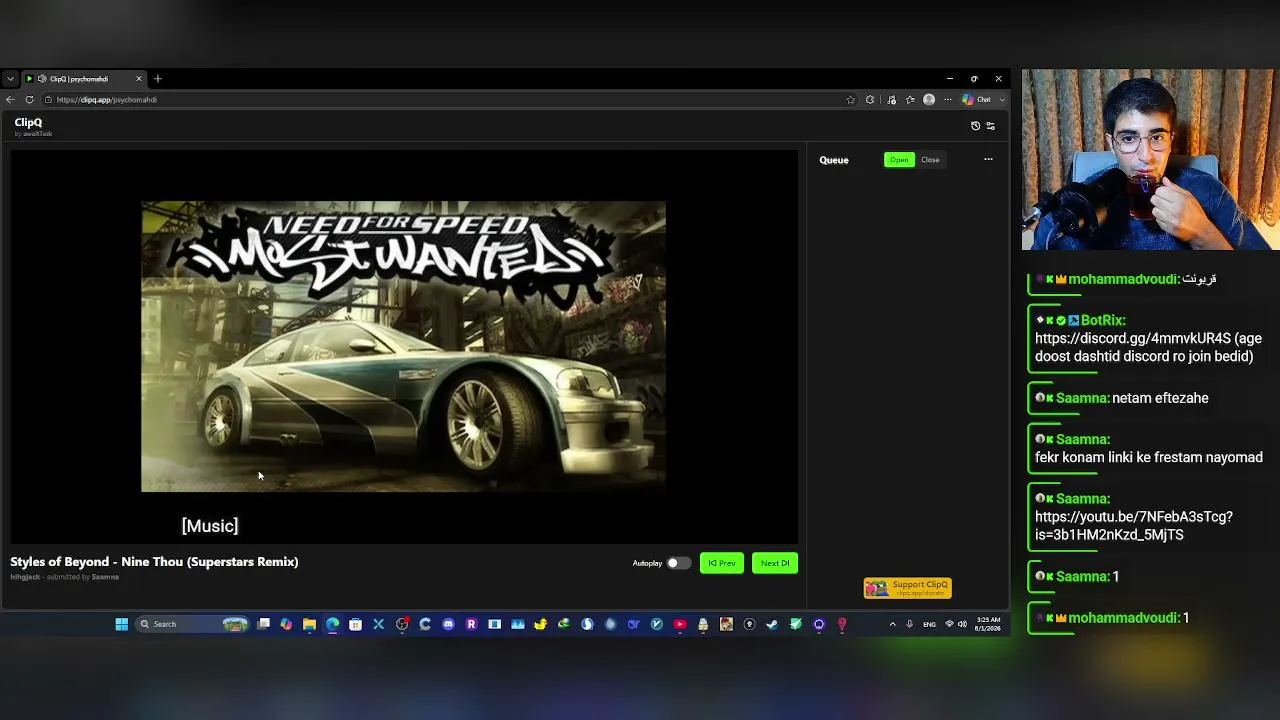Click the submitter name Saamna under the title

pos(105,577)
